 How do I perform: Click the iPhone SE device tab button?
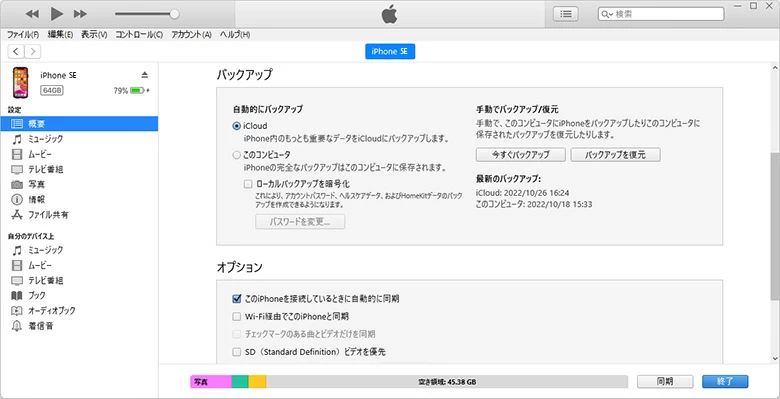(390, 51)
